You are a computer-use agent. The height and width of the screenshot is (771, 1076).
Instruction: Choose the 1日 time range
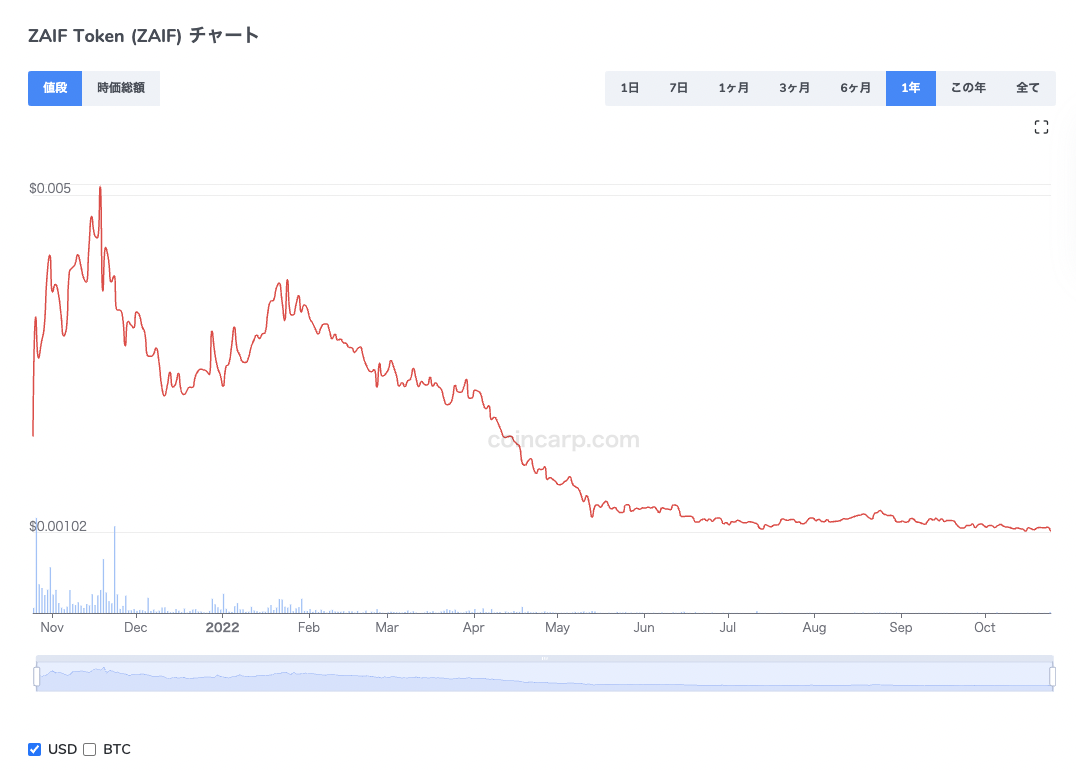[630, 88]
